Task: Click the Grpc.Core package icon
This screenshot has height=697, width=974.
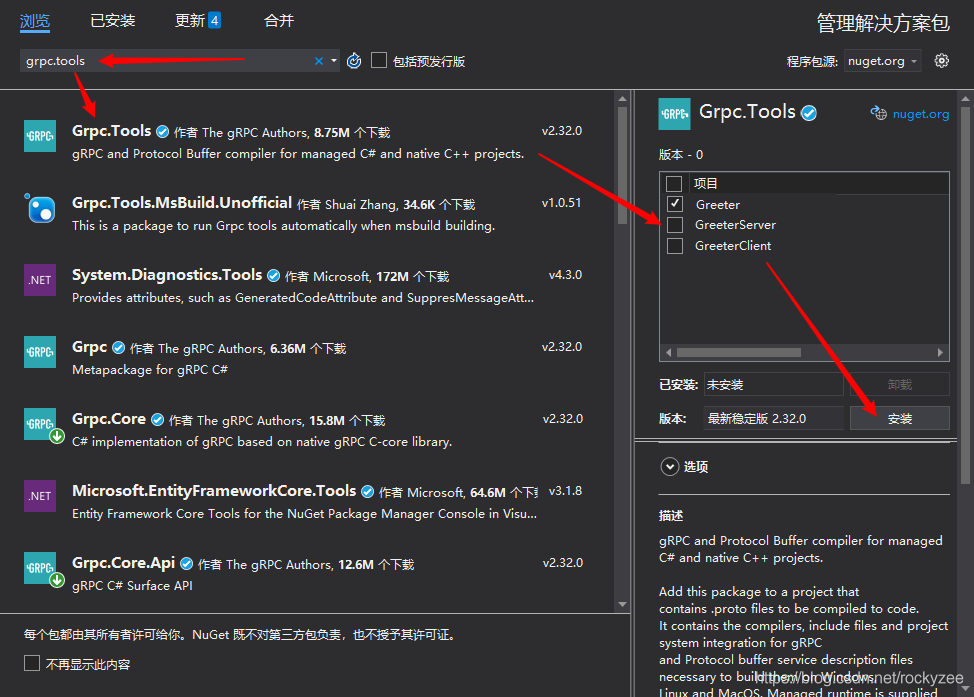Action: [40, 424]
